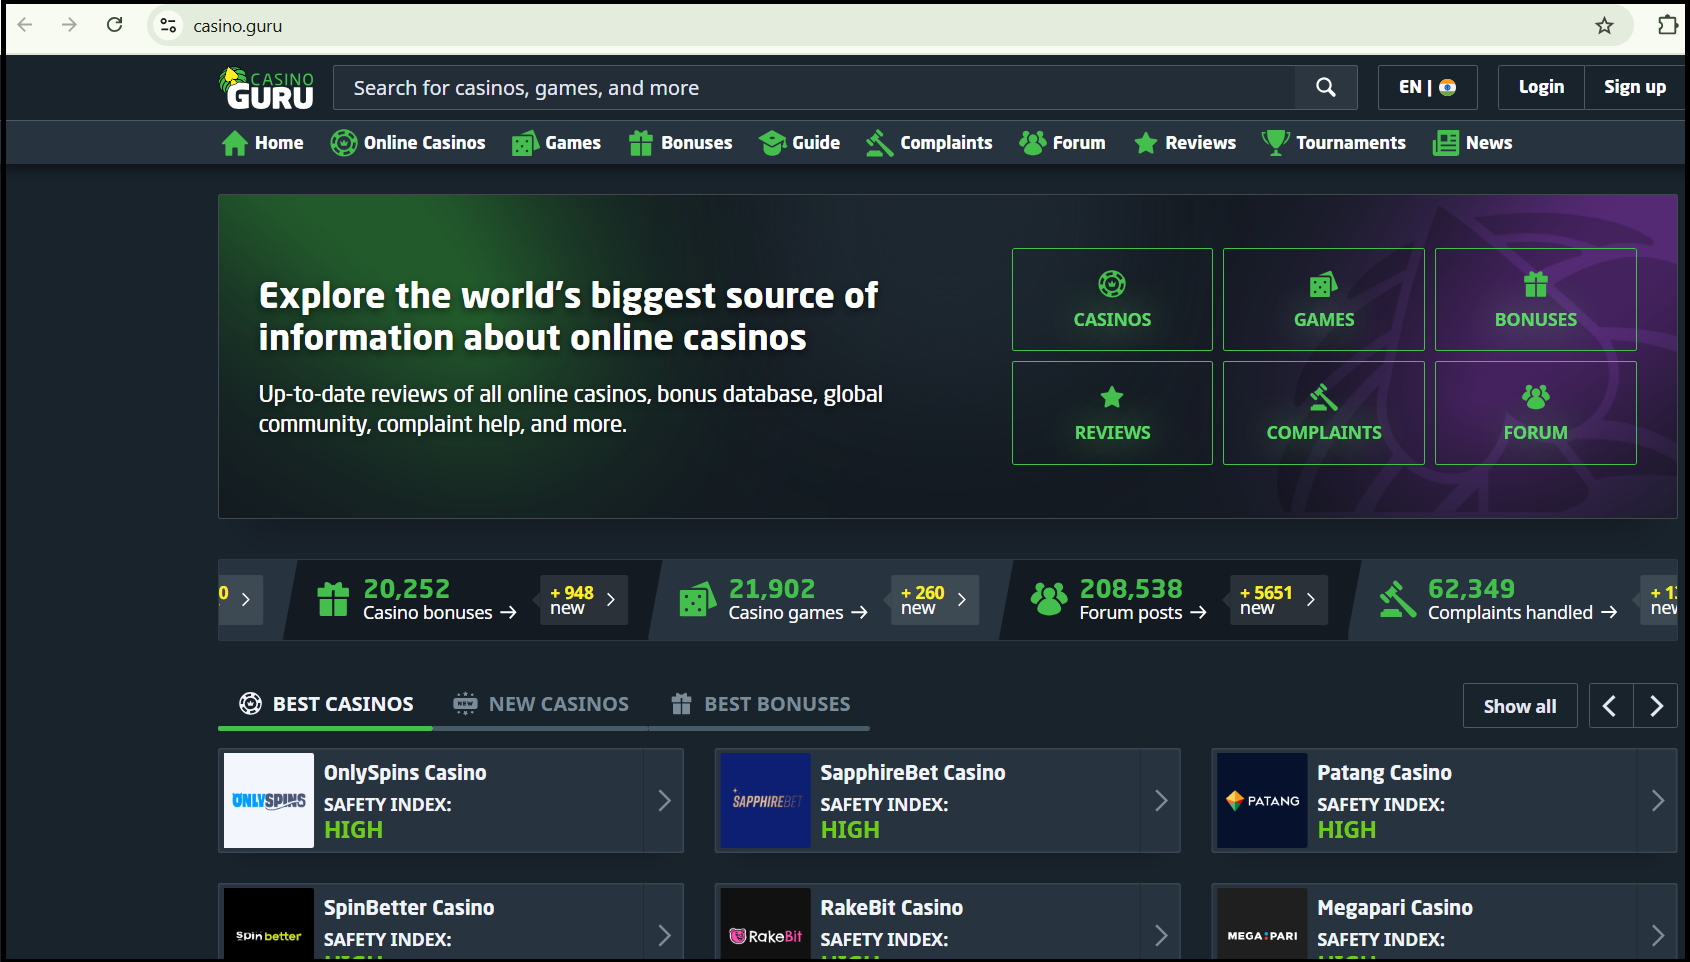Click the REVIEWS star tile
This screenshot has width=1690, height=962.
pyautogui.click(x=1111, y=412)
